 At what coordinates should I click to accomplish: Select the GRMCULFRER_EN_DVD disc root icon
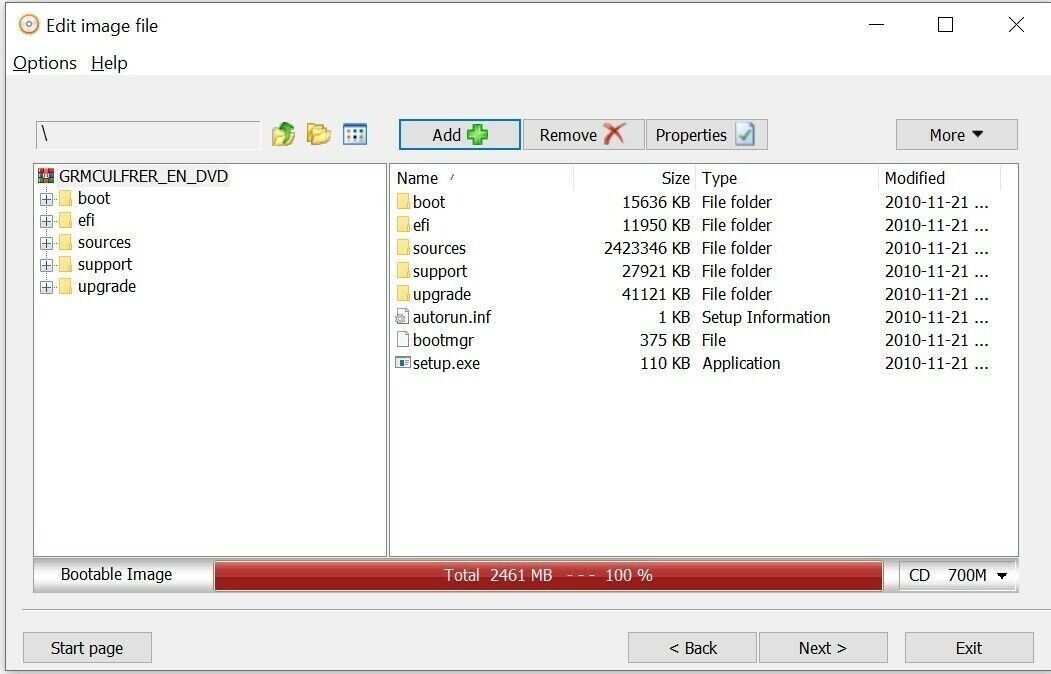47,176
